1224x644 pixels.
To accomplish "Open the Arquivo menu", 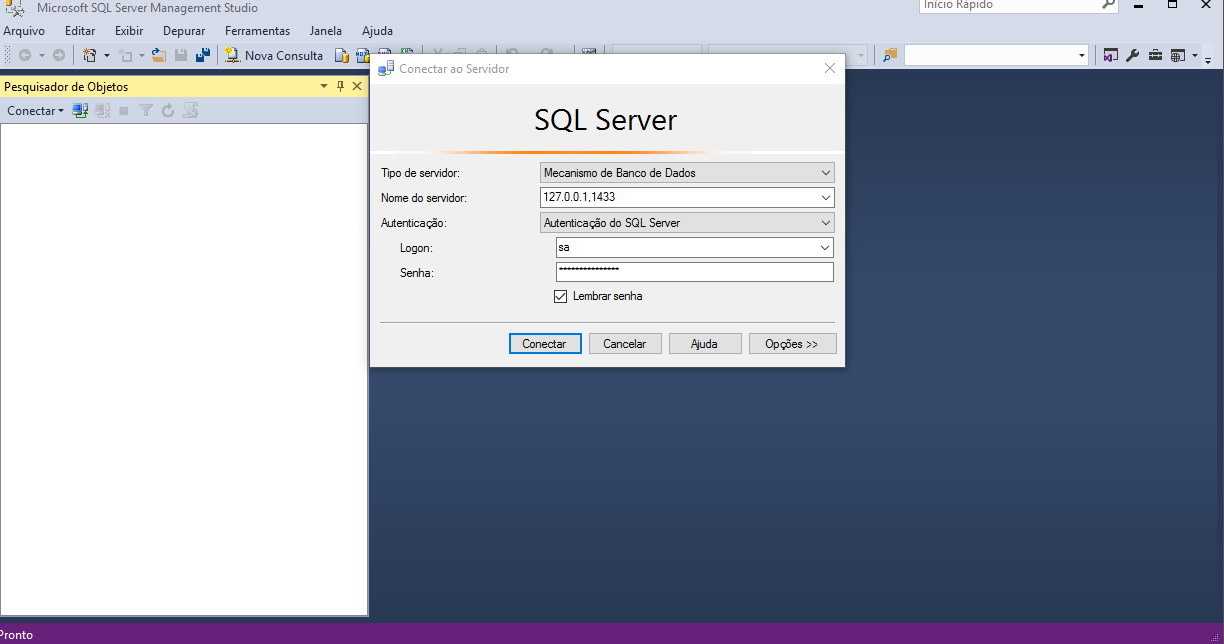I will click(24, 31).
